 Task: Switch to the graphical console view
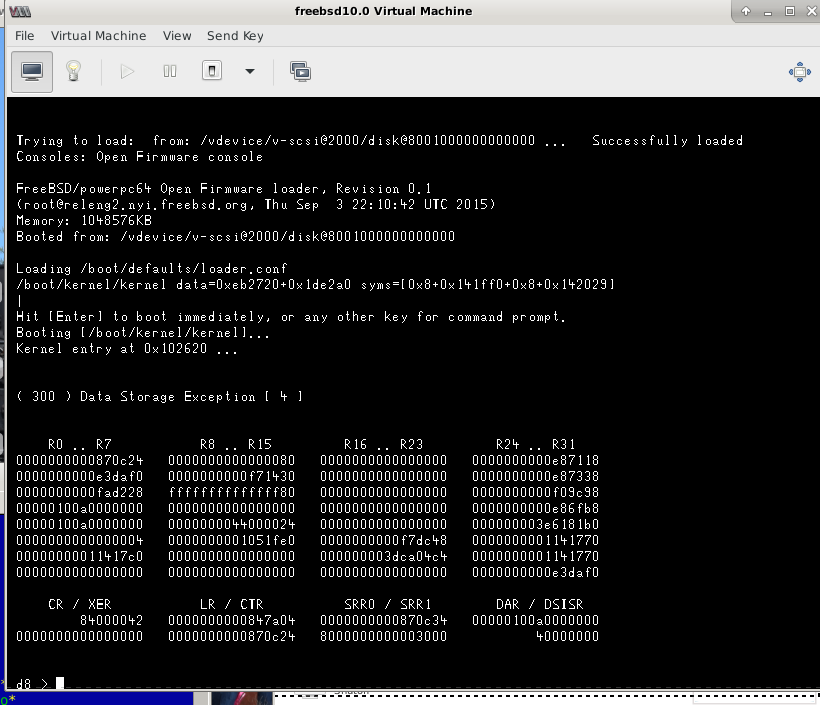[x=32, y=71]
